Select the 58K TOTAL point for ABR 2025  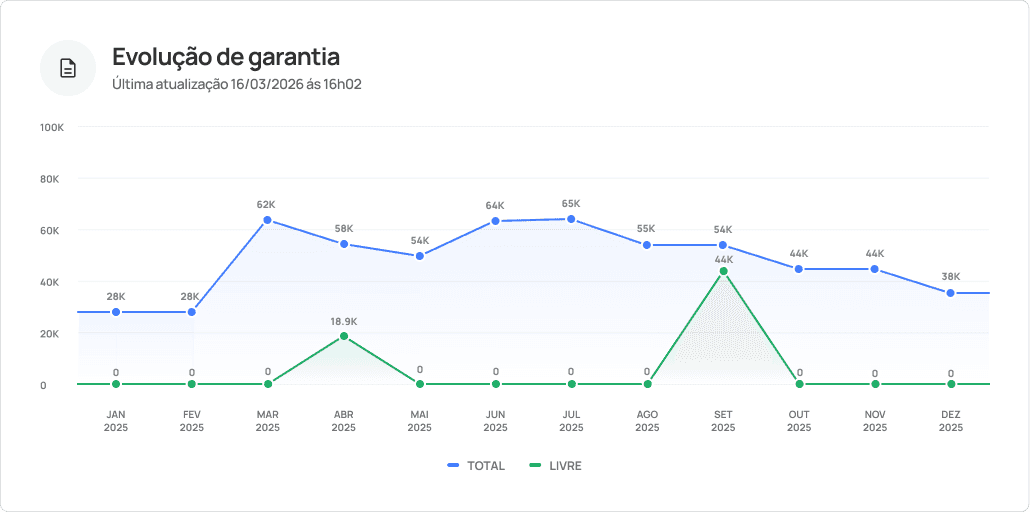pos(344,244)
